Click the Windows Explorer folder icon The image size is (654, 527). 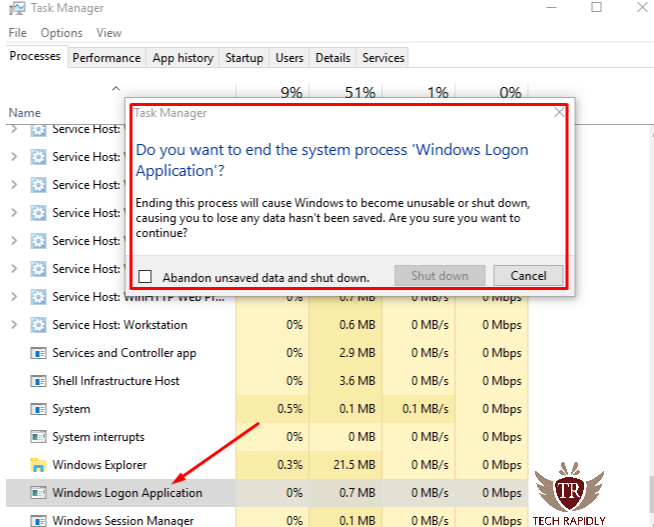click(x=38, y=464)
